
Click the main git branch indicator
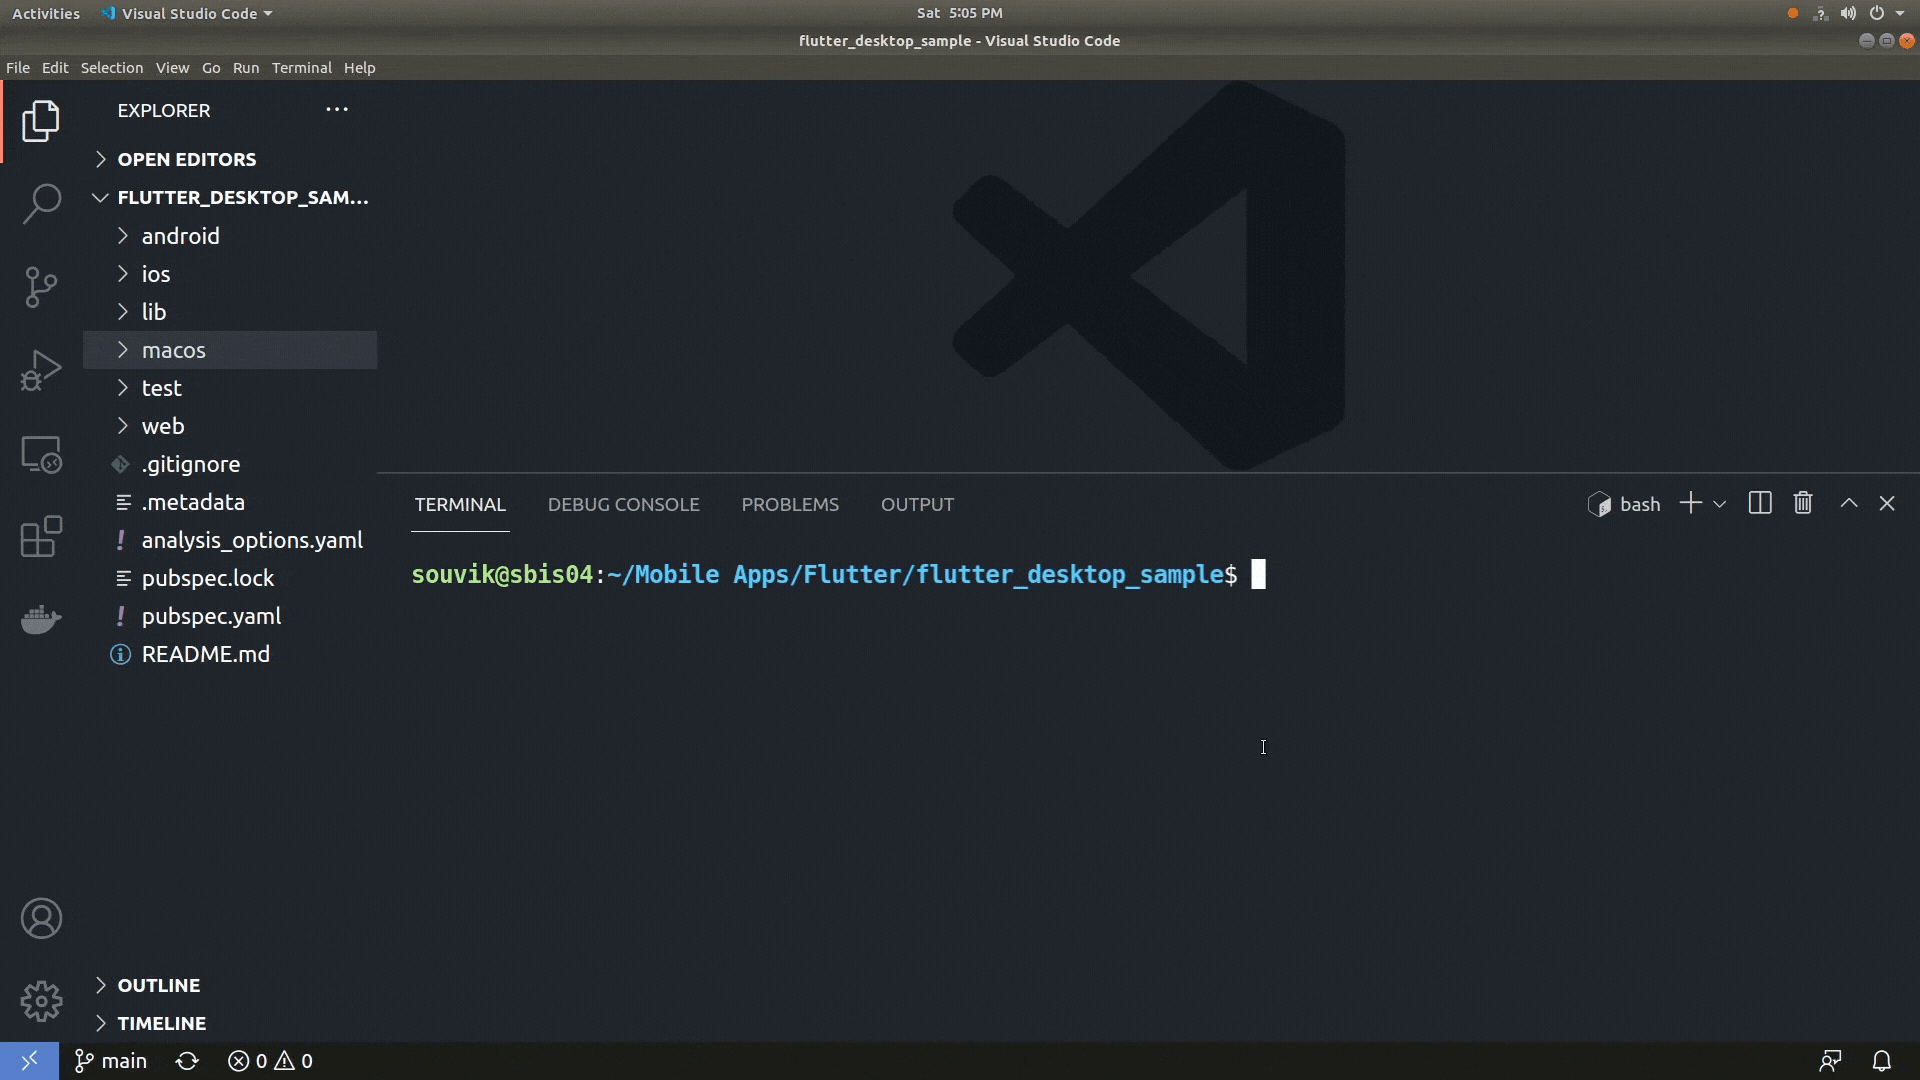point(111,1061)
